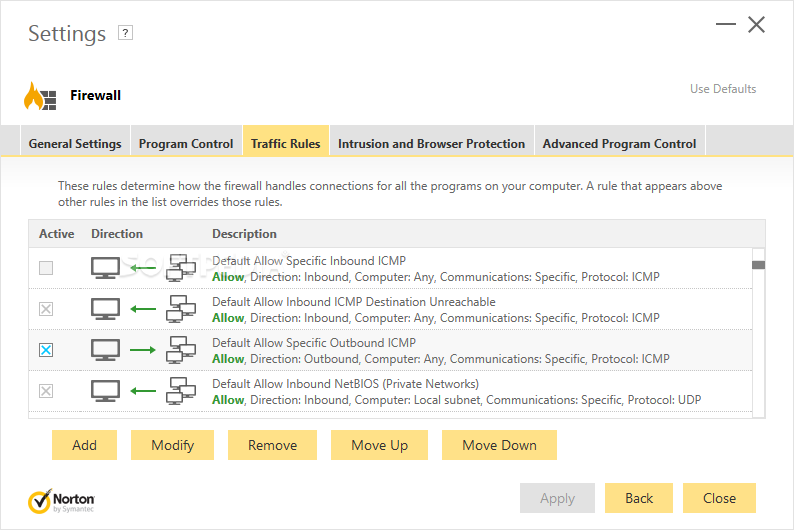Click the Firewall flame and wall icon
Image resolution: width=794 pixels, height=530 pixels.
click(x=40, y=96)
